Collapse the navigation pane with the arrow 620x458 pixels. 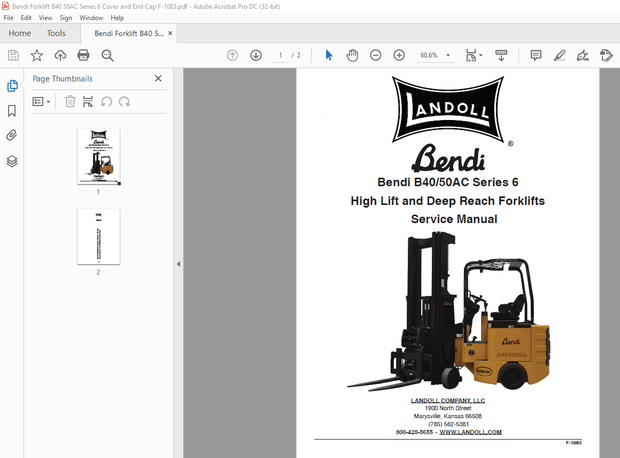pos(178,264)
